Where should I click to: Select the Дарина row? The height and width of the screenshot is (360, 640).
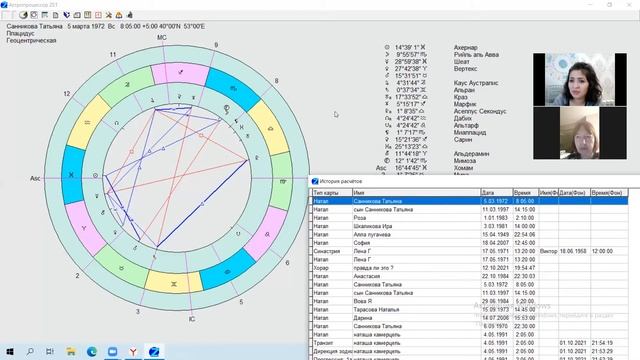coord(470,318)
